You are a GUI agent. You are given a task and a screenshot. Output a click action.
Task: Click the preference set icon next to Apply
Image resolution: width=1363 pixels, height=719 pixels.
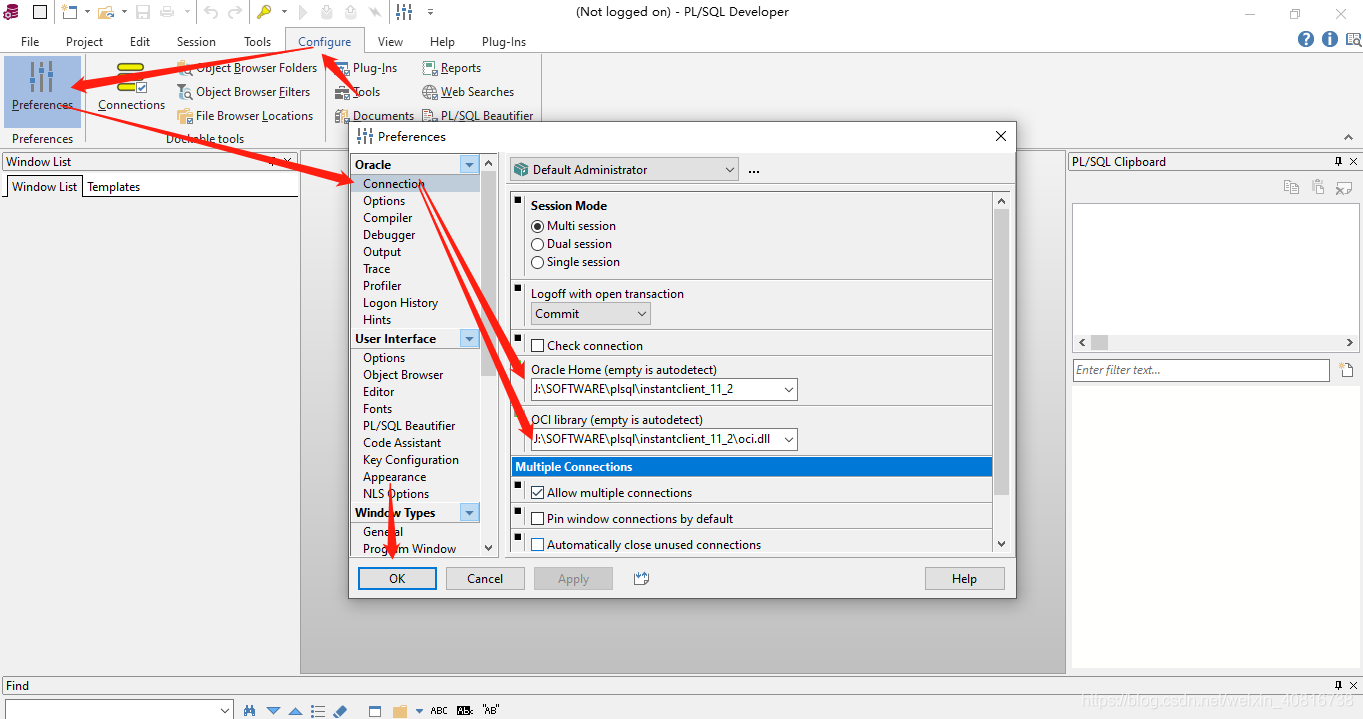(x=642, y=578)
